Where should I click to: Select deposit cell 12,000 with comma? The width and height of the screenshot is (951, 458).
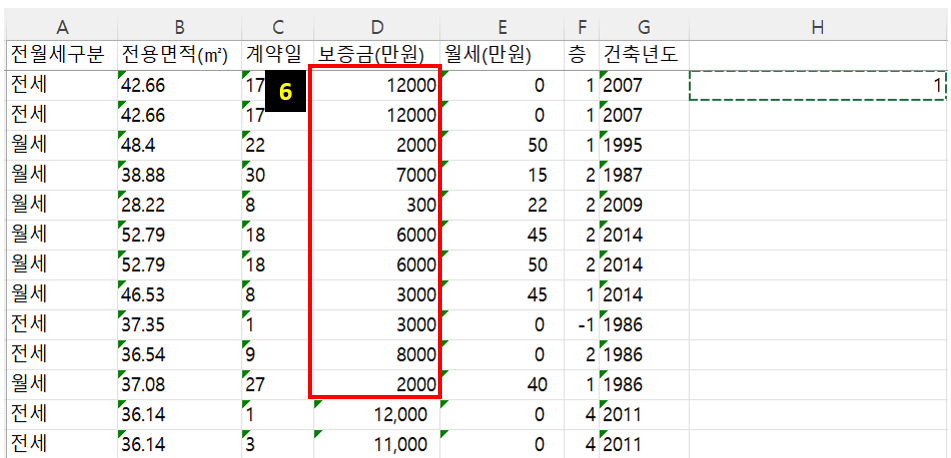377,415
